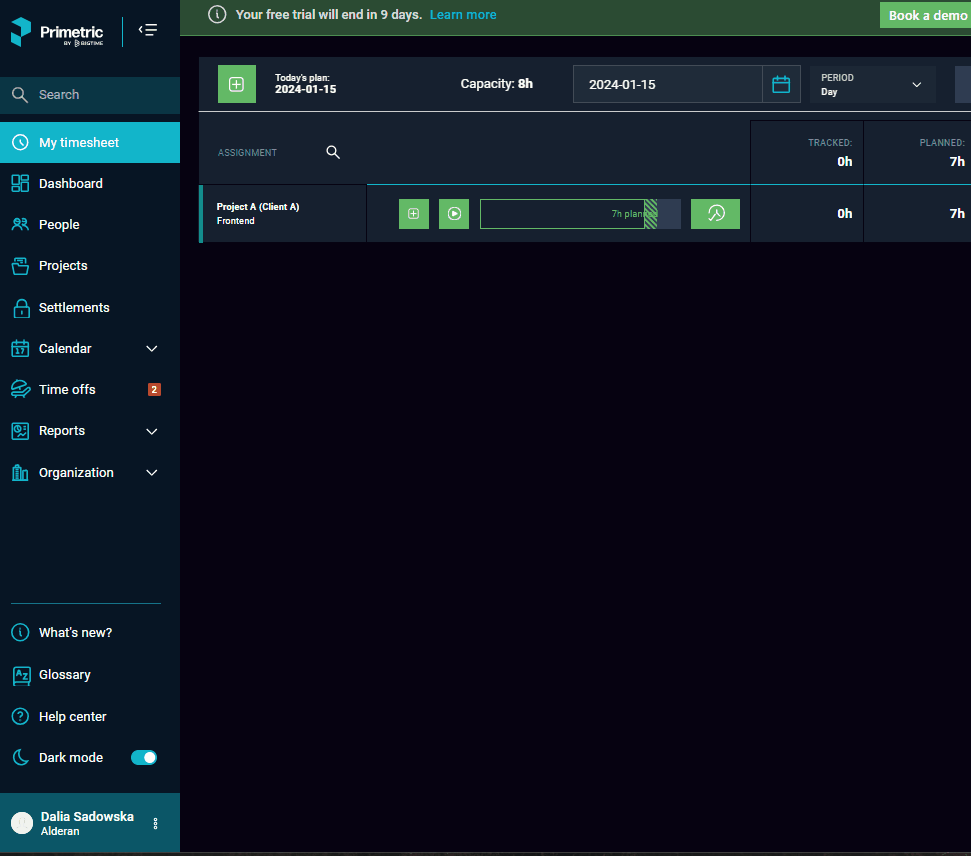Screen dimensions: 971x856
Task: Click the Capacity: 8h label
Action: pyautogui.click(x=497, y=84)
